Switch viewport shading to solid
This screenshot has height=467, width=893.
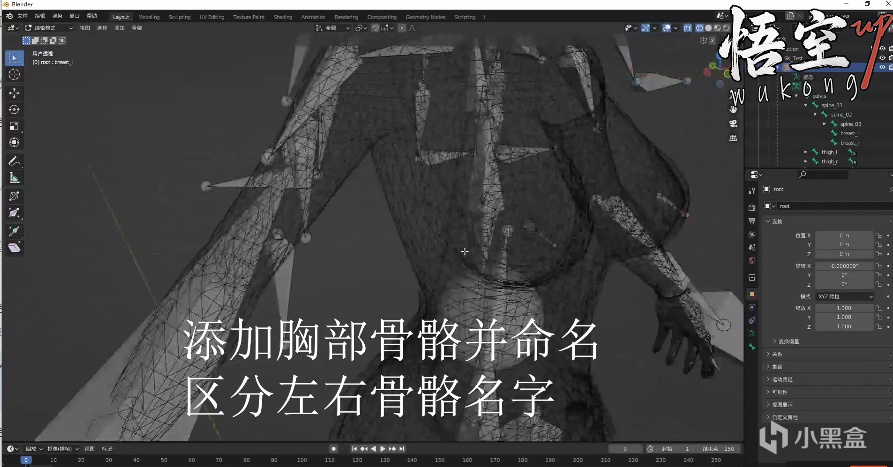708,27
